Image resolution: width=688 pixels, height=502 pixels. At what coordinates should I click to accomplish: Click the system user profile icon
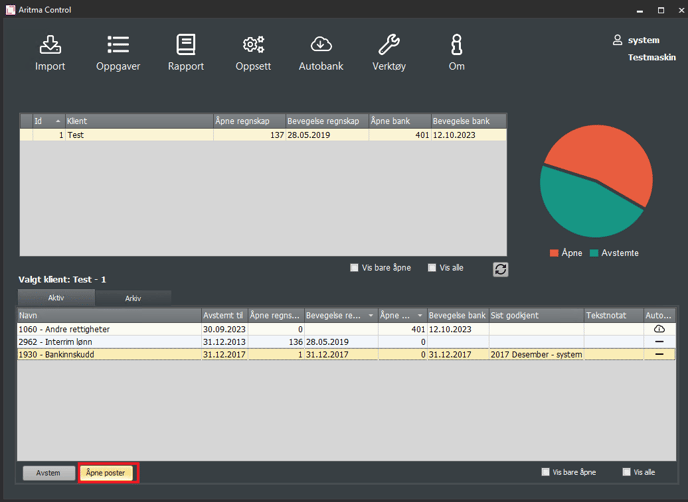click(x=618, y=40)
